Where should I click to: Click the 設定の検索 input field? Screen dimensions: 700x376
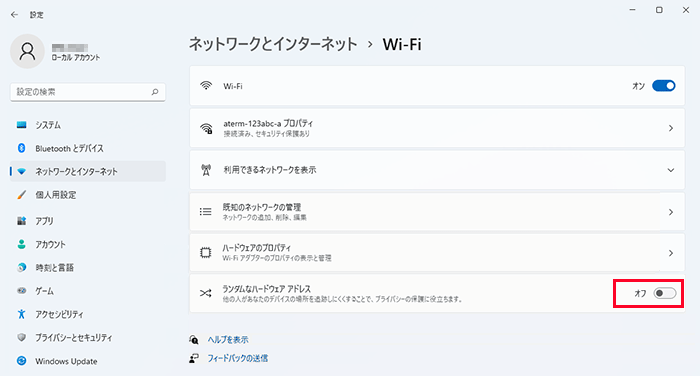click(x=88, y=92)
